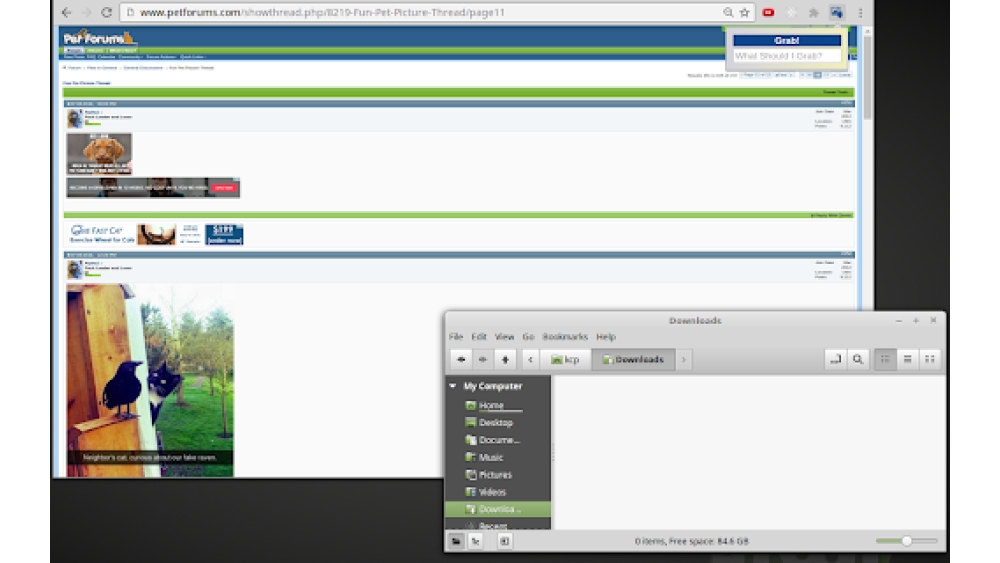Image resolution: width=1000 pixels, height=563 pixels.
Task: Click the banner ad below the dog meme
Action: click(x=153, y=187)
